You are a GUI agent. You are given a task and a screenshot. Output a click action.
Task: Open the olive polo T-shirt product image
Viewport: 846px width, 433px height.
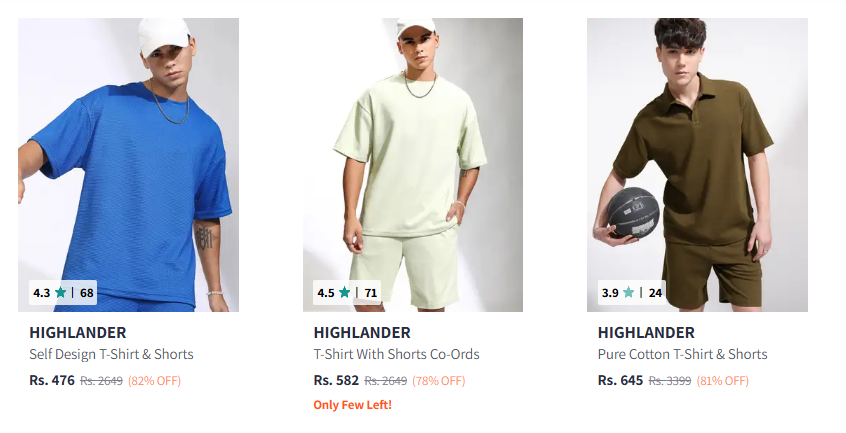(x=697, y=164)
